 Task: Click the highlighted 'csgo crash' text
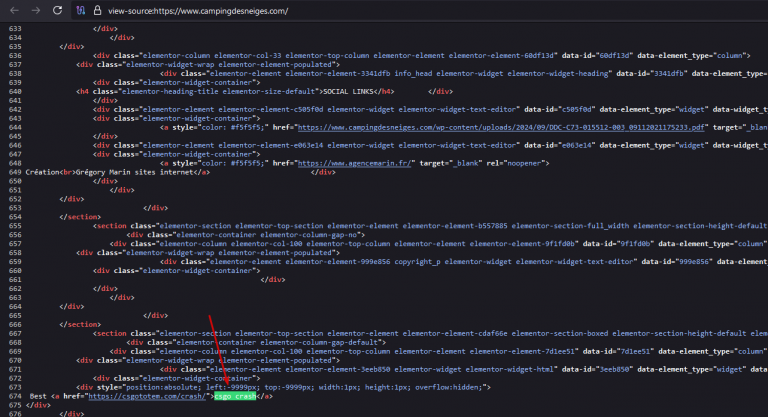pyautogui.click(x=235, y=396)
